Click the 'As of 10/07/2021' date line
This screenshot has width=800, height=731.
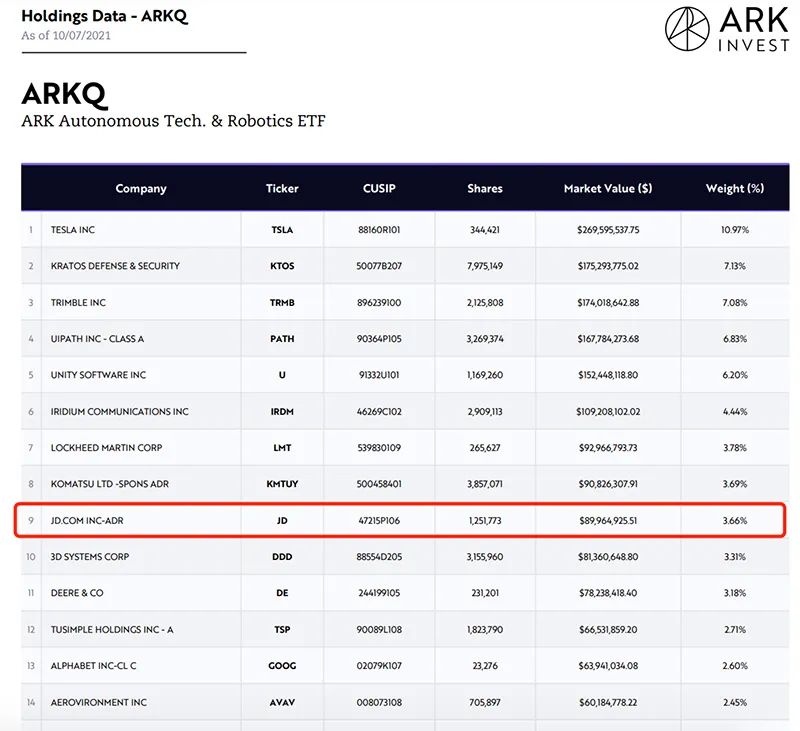(66, 36)
